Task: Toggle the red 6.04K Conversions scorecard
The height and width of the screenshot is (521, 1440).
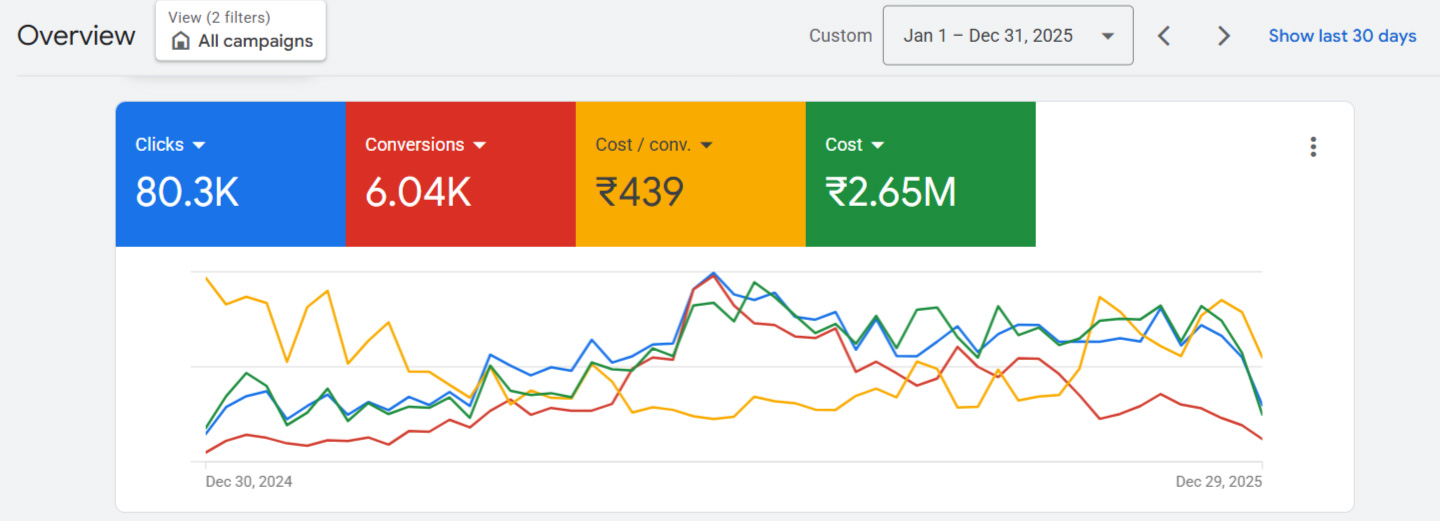Action: pos(418,191)
